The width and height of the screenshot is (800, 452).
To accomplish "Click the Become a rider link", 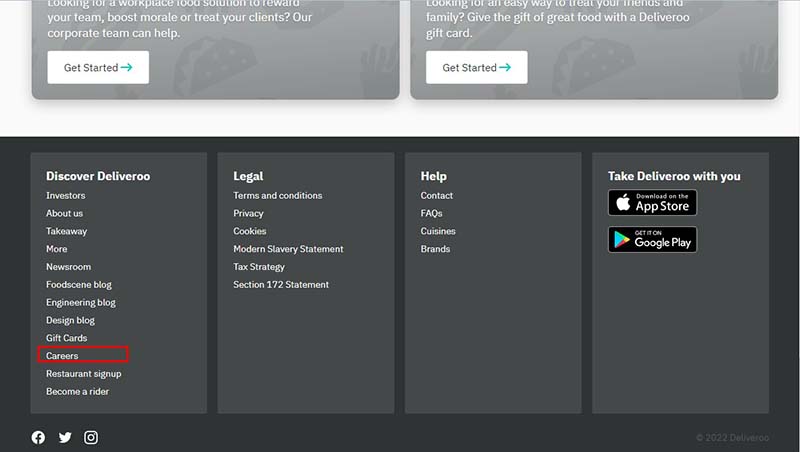I will [x=78, y=392].
